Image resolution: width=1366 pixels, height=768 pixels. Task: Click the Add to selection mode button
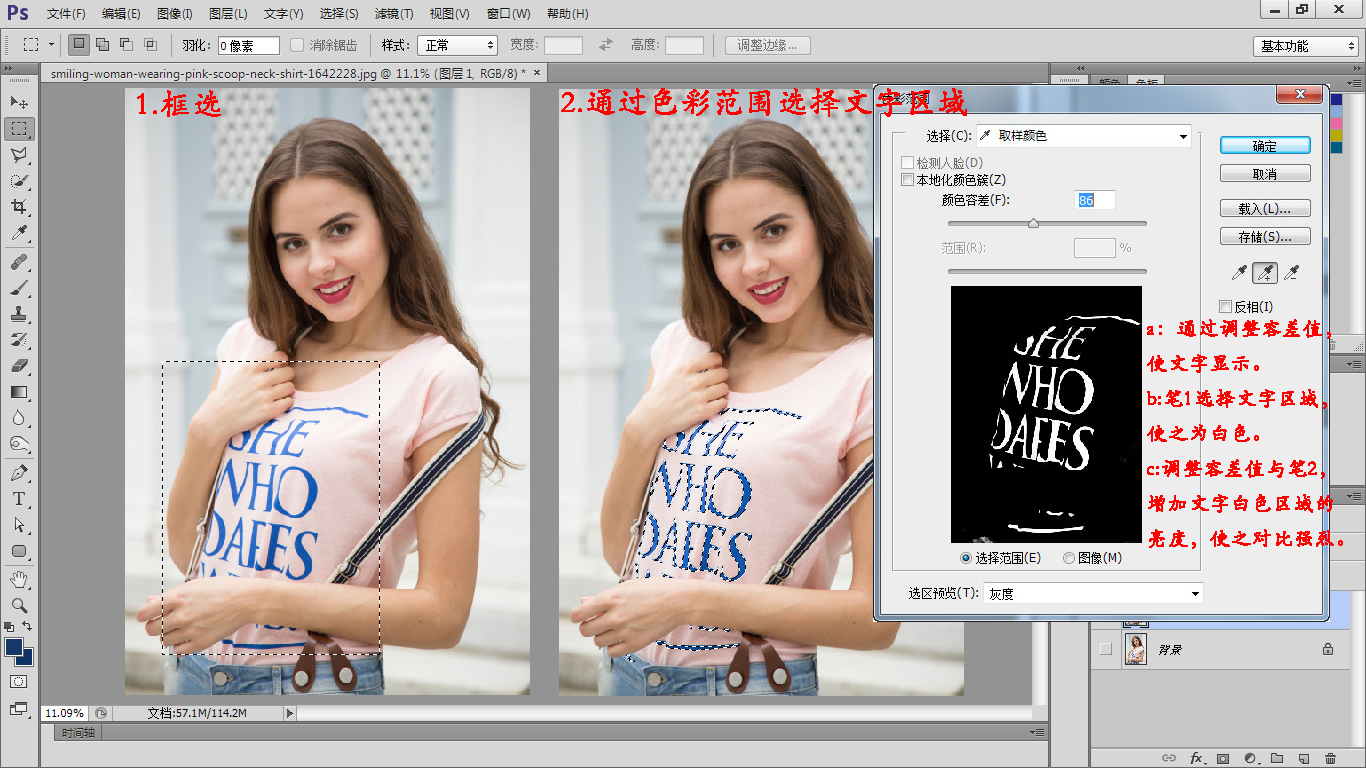point(102,45)
